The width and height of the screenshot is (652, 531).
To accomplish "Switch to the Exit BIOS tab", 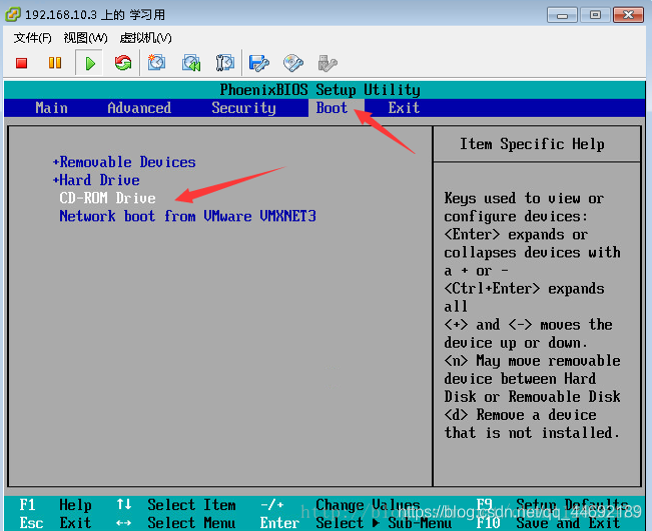I will [x=404, y=108].
